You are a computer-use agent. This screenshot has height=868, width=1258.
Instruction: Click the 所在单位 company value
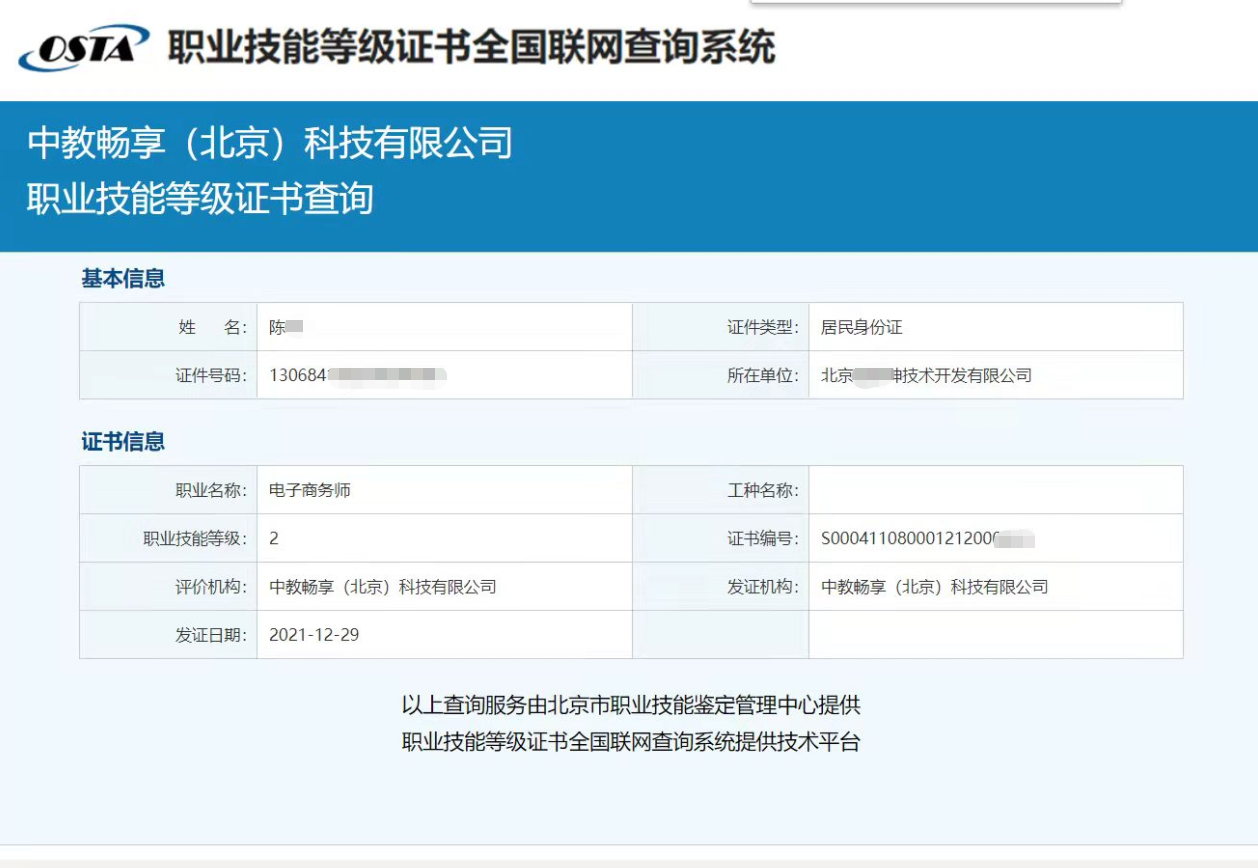pos(925,376)
